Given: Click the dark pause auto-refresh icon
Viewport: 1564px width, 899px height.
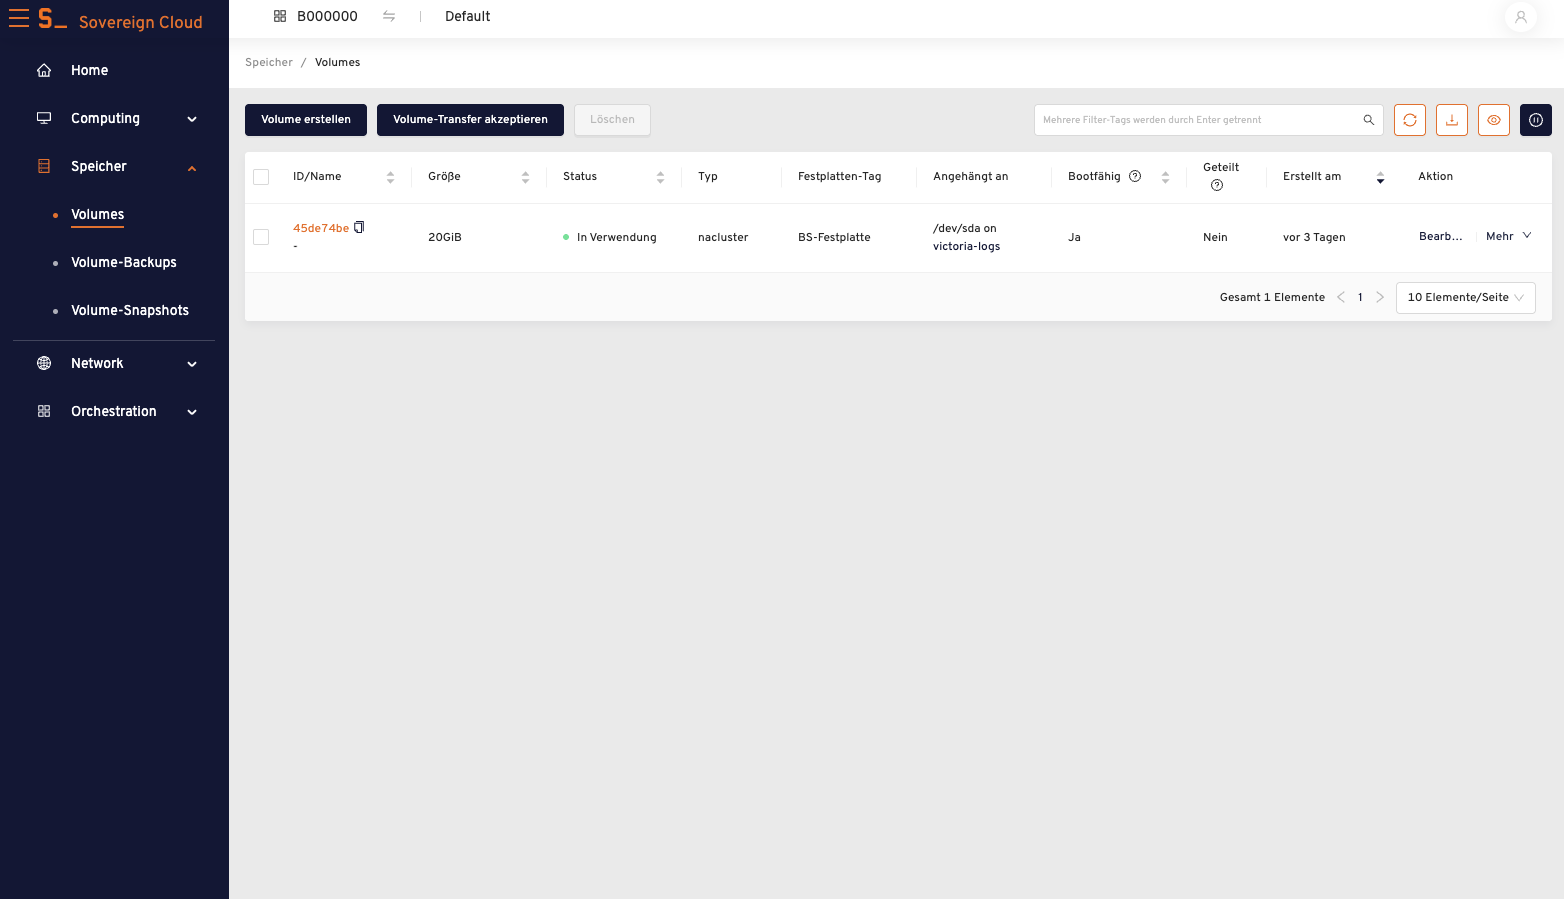Looking at the screenshot, I should [1536, 120].
